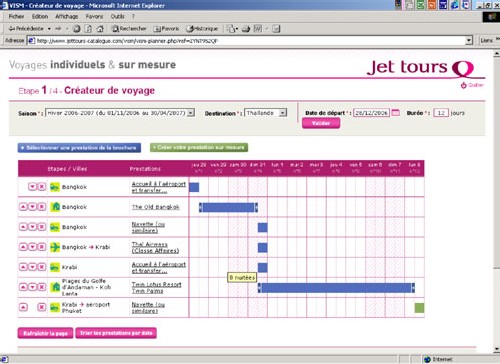Open Navette link in Bangkok row
Screen dimensions: 500x364
click(x=148, y=227)
